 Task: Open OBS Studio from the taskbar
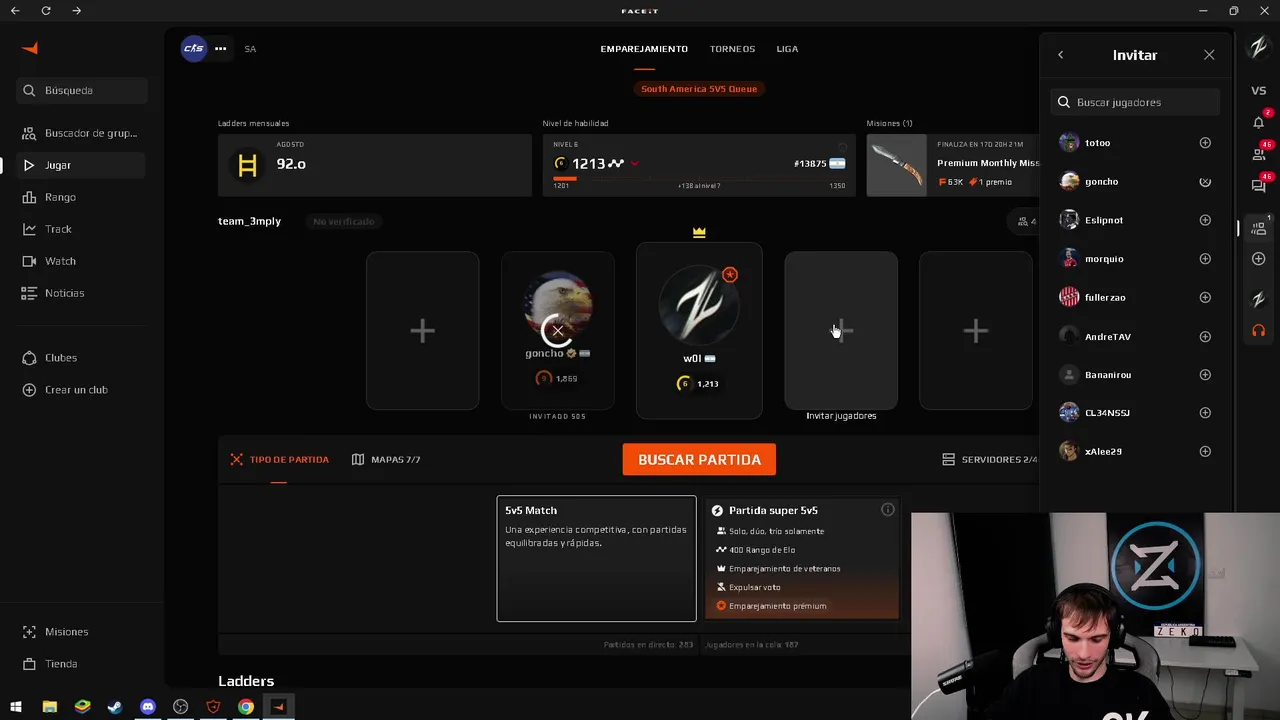pos(181,707)
